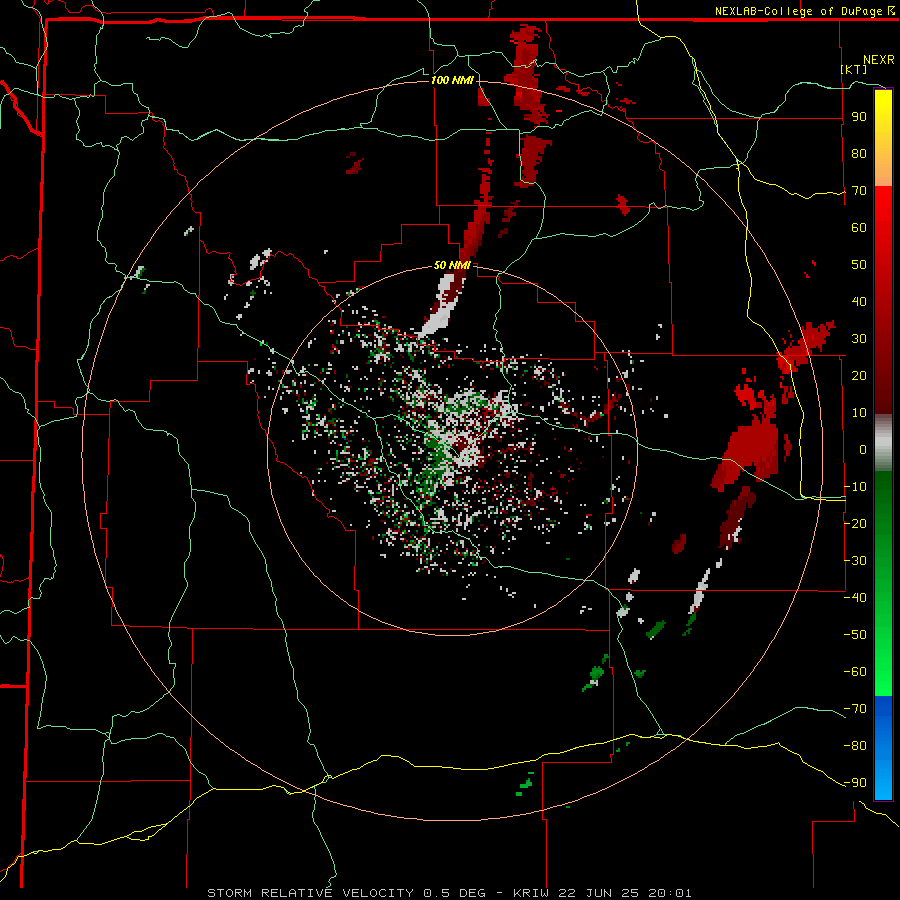Click the 80 value on the velocity scale
Screen dimensions: 900x900
click(859, 153)
